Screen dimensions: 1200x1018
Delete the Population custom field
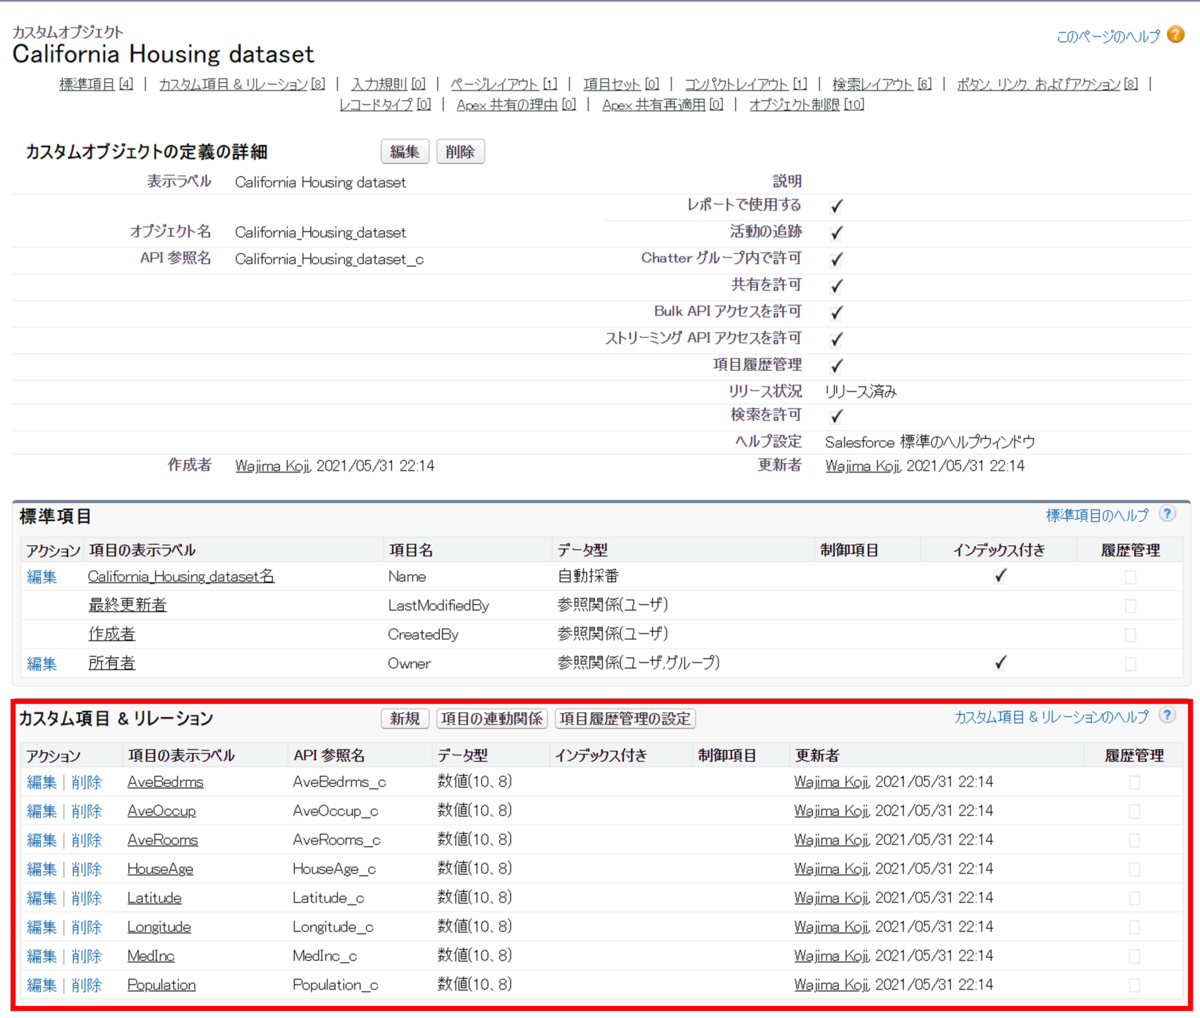[x=87, y=985]
